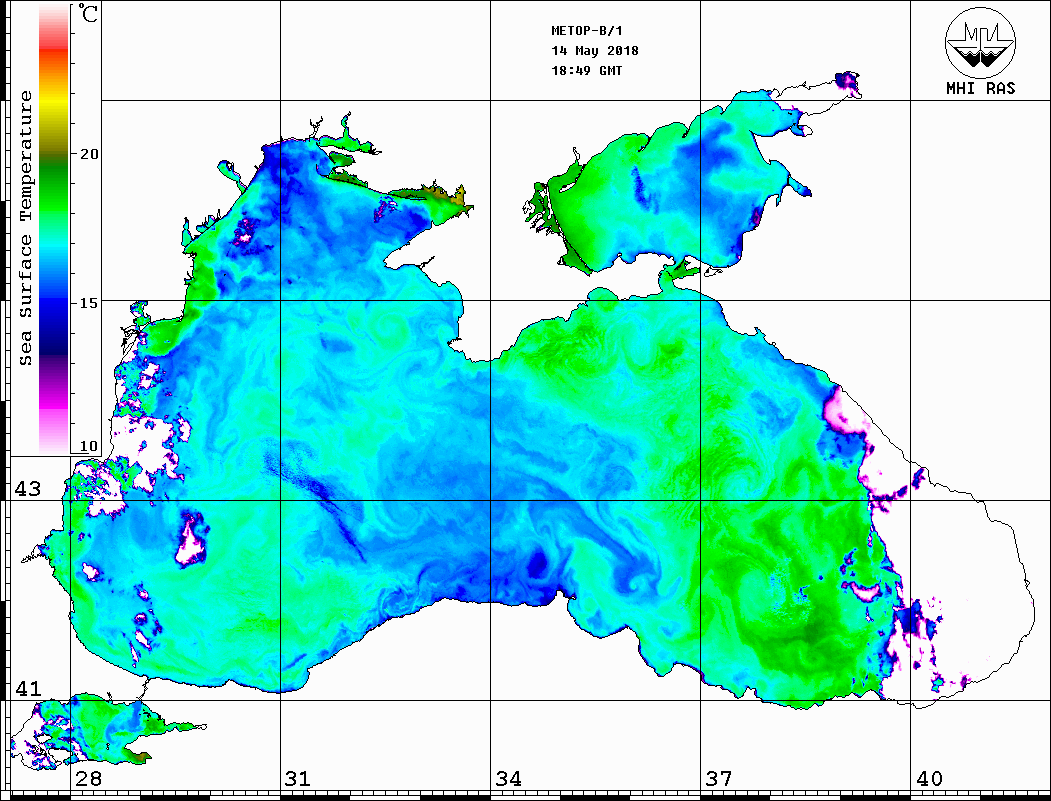This screenshot has height=801, width=1051.
Task: Click the temperature color scale bar
Action: (54, 229)
